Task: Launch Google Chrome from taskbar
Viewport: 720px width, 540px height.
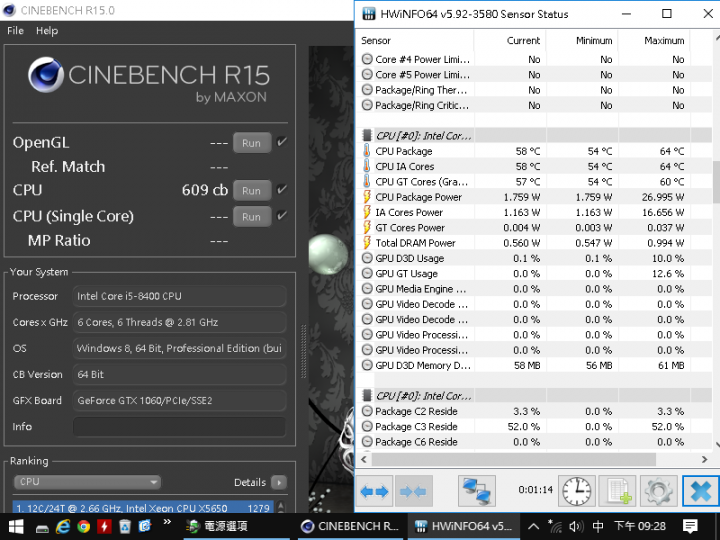Action: pos(84,526)
